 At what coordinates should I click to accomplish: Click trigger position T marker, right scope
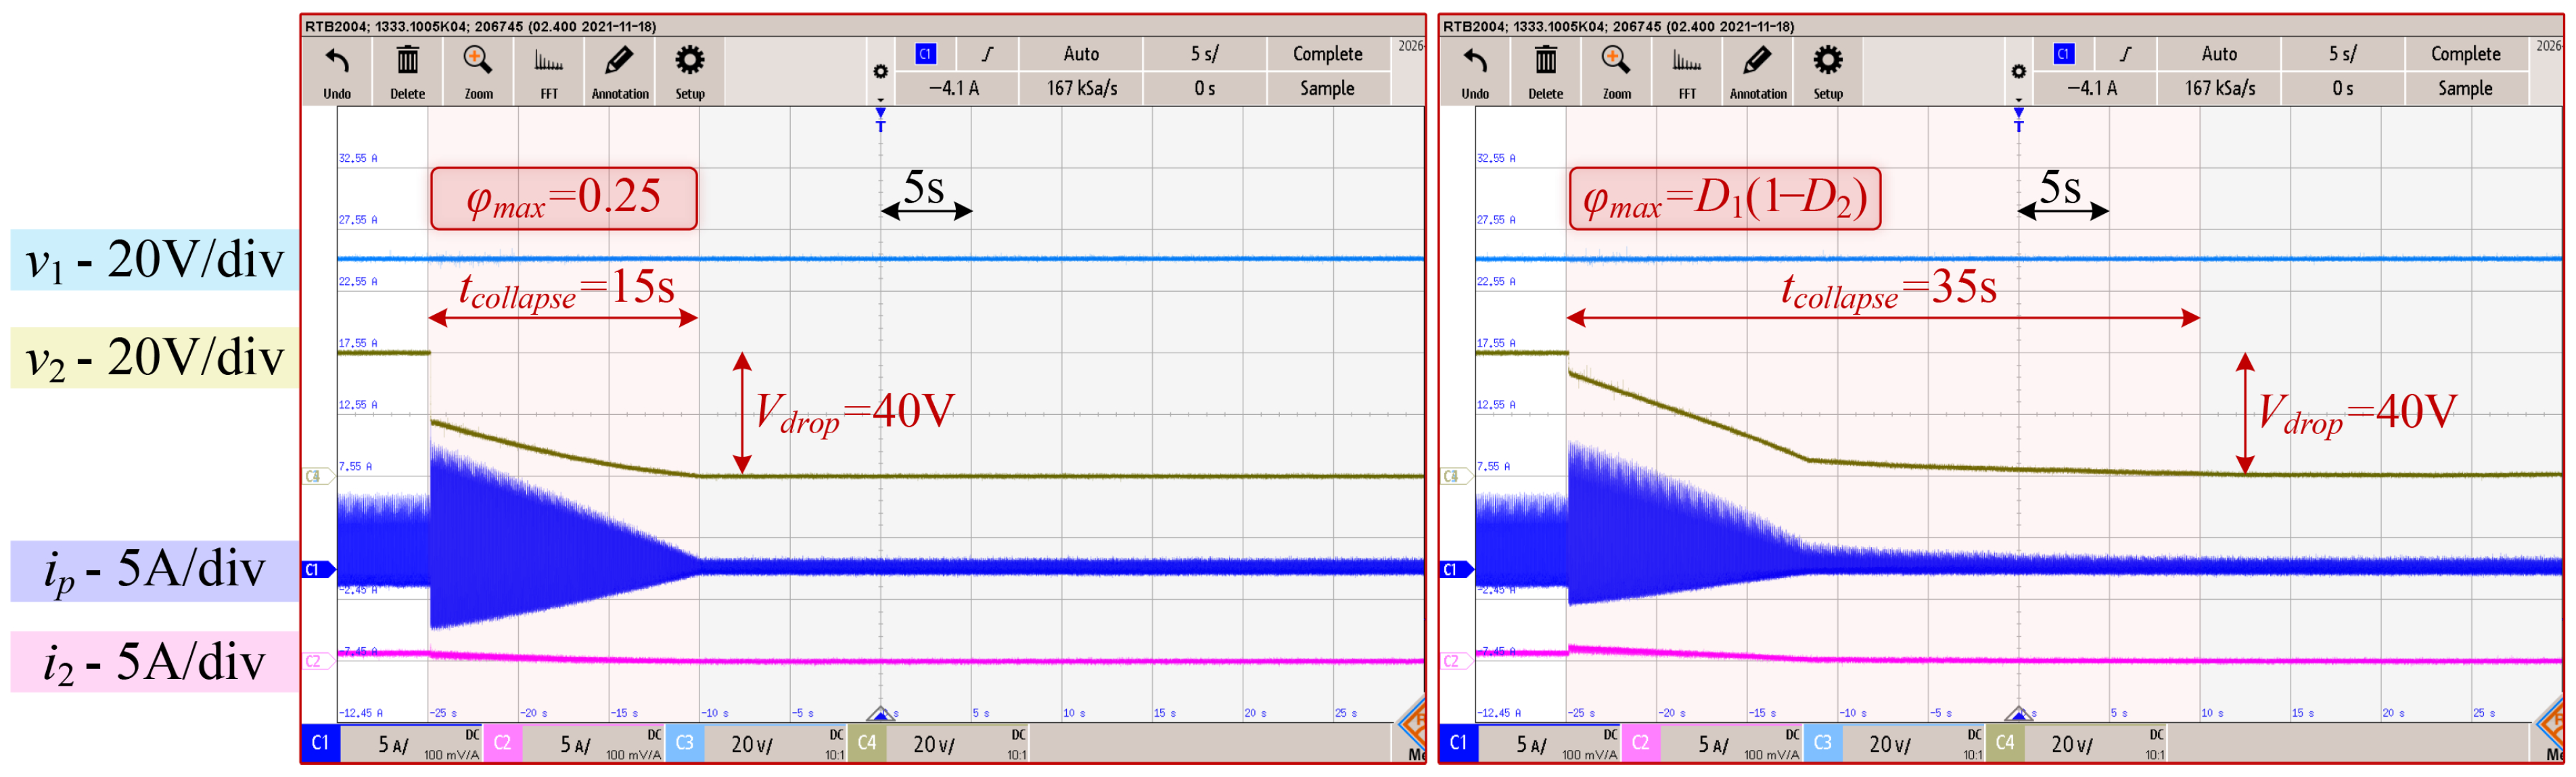pos(2018,120)
